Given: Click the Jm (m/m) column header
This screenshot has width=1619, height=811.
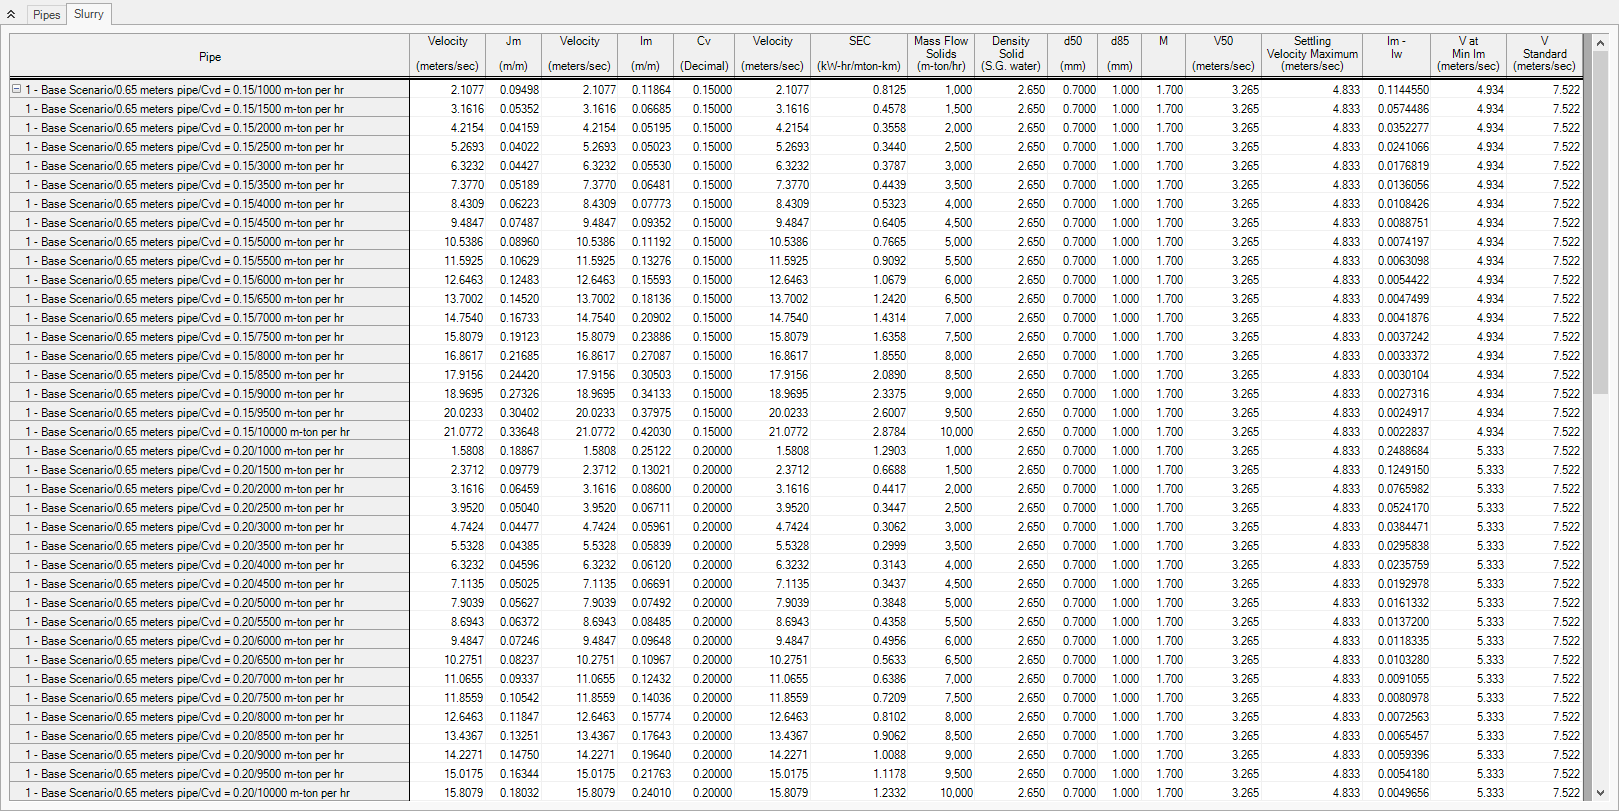Looking at the screenshot, I should 513,54.
